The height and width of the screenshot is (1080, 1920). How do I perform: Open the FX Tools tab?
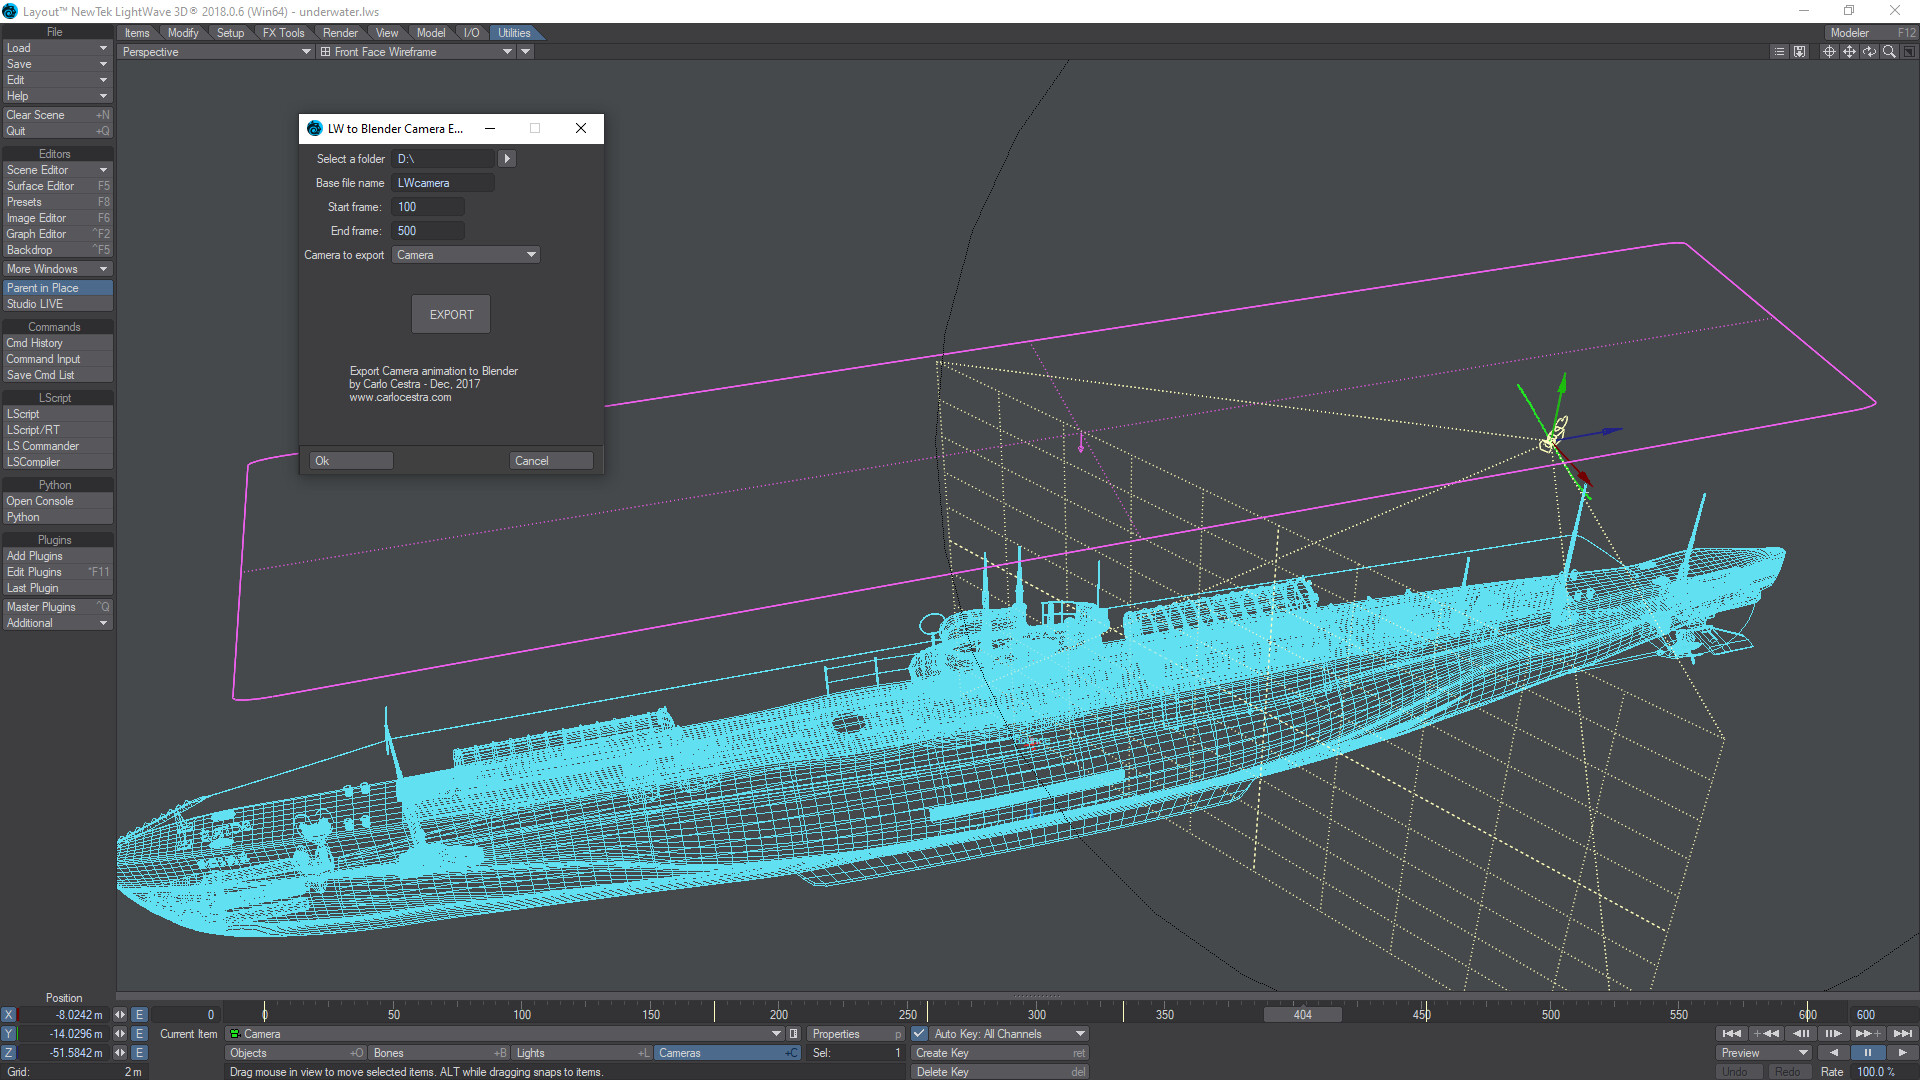point(283,33)
